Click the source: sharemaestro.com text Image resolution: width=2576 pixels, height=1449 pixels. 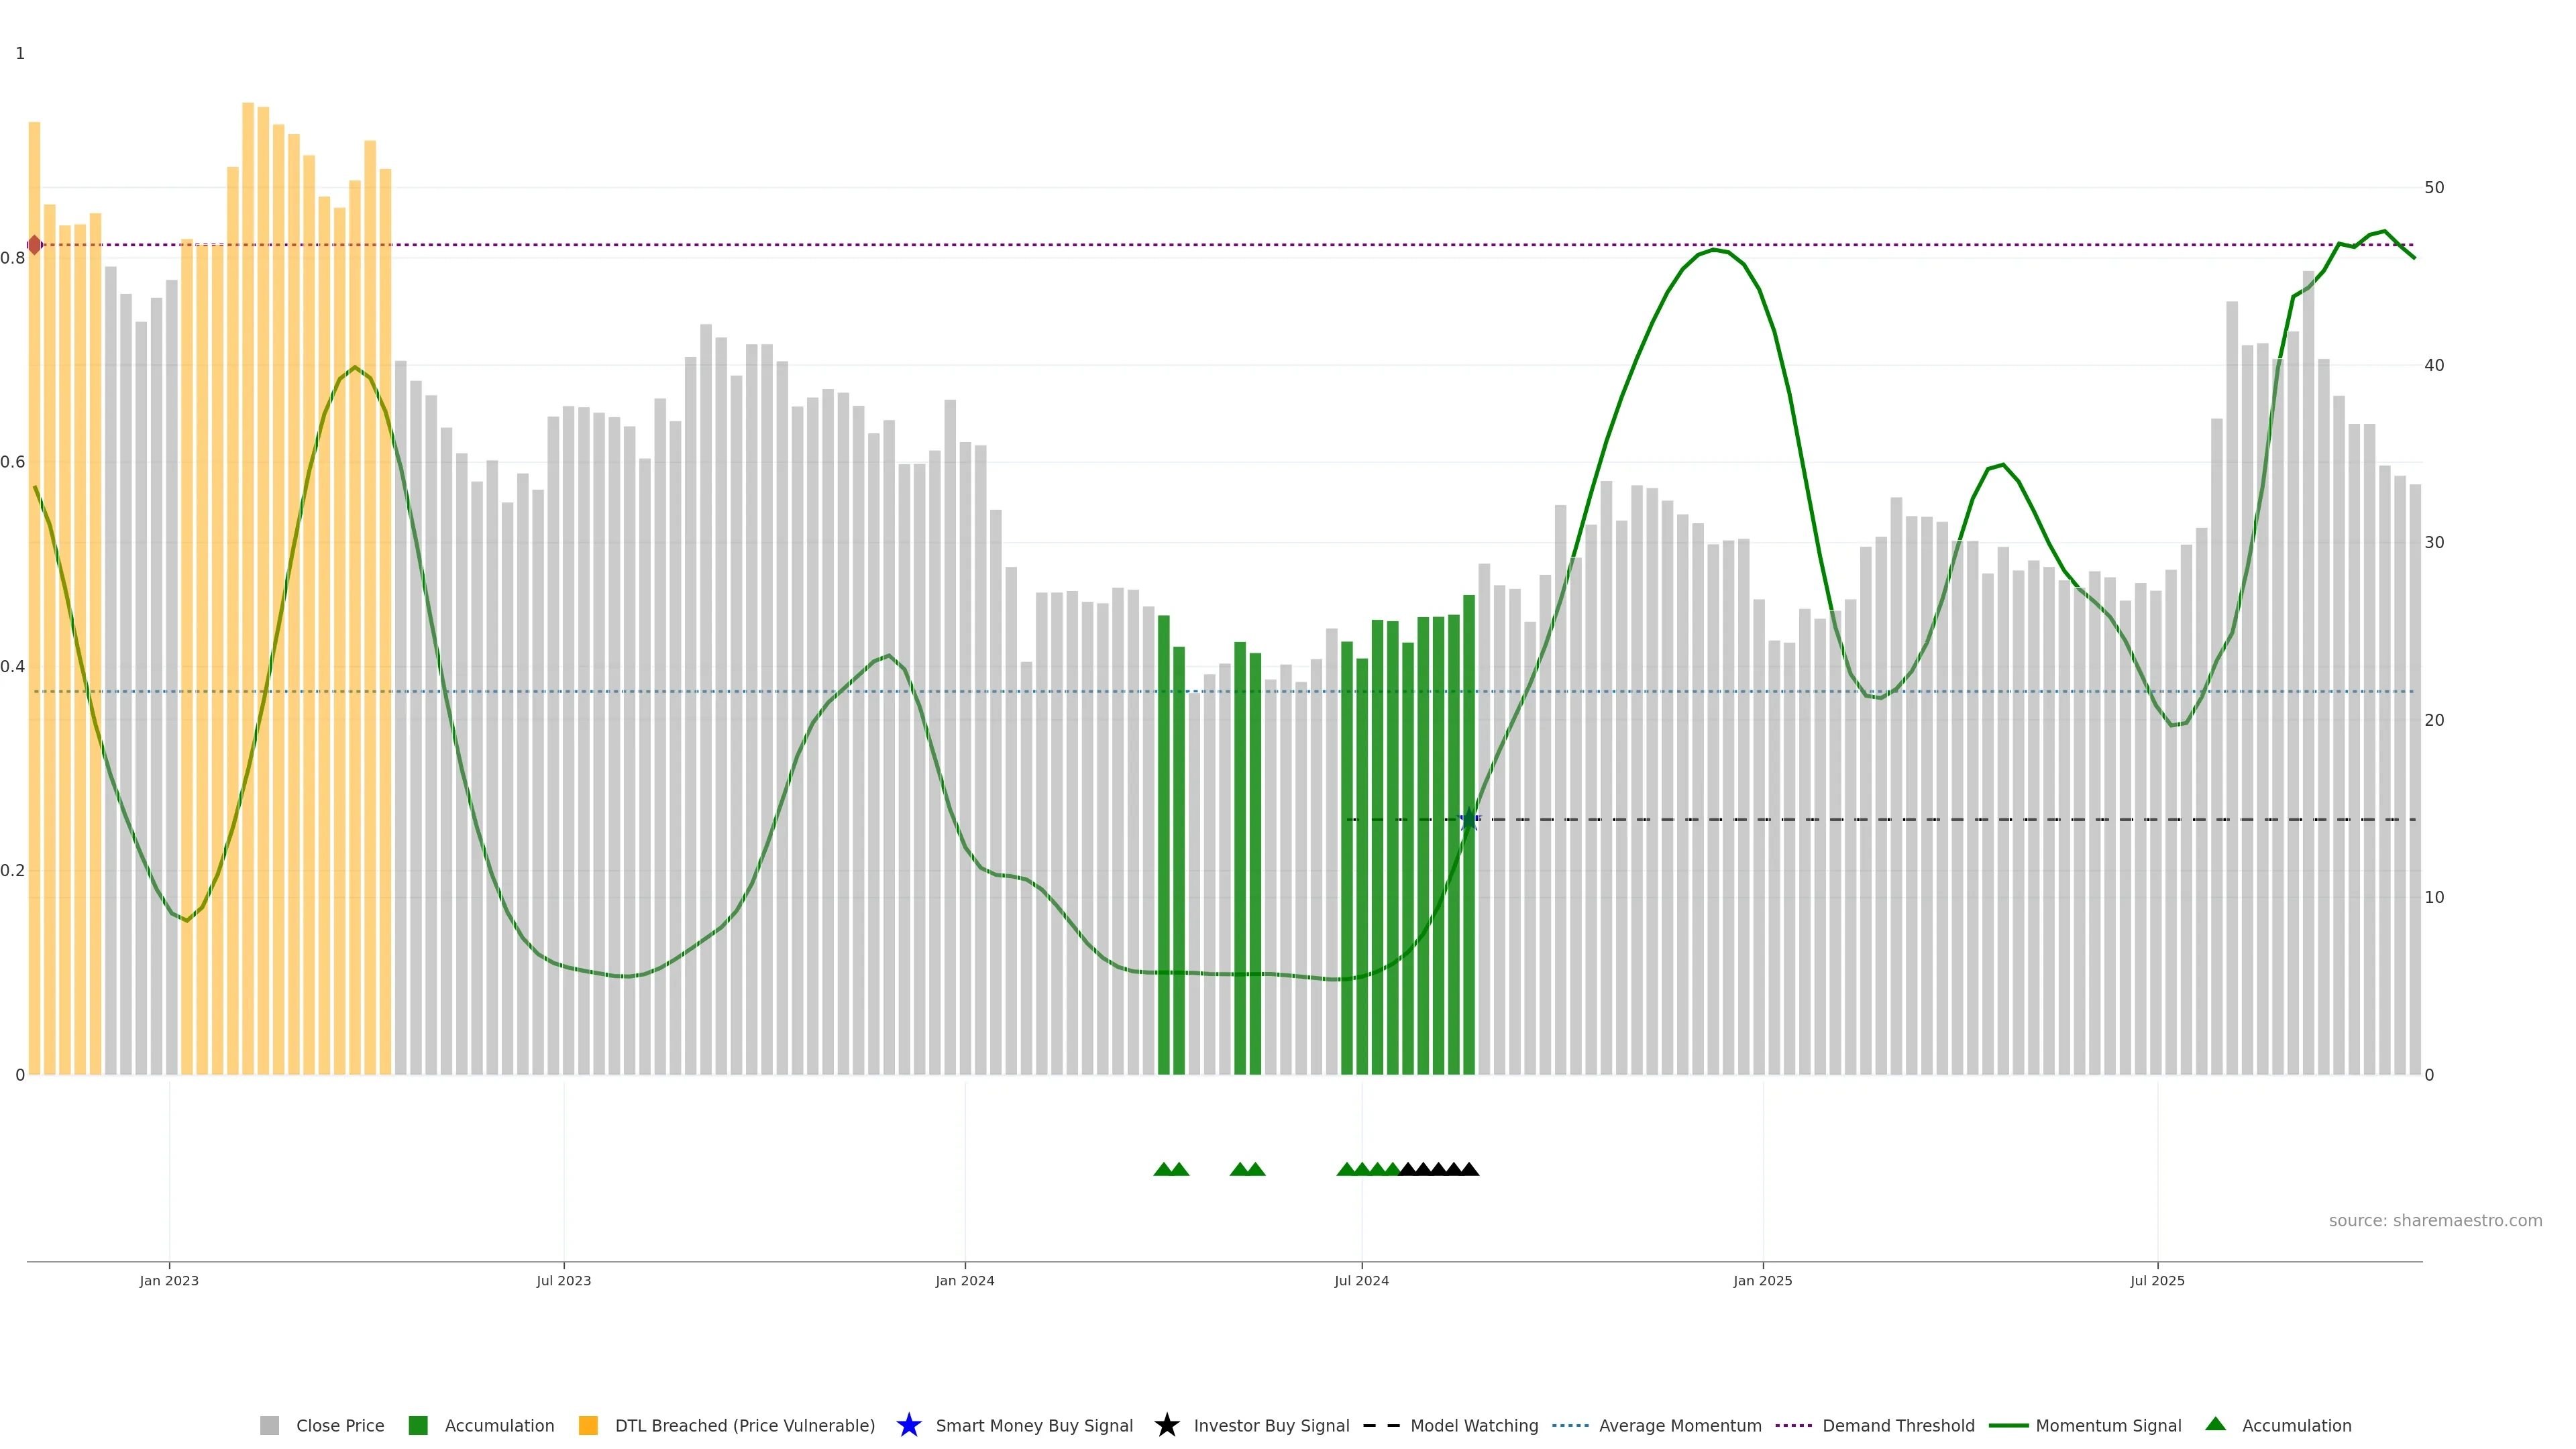click(2435, 1221)
